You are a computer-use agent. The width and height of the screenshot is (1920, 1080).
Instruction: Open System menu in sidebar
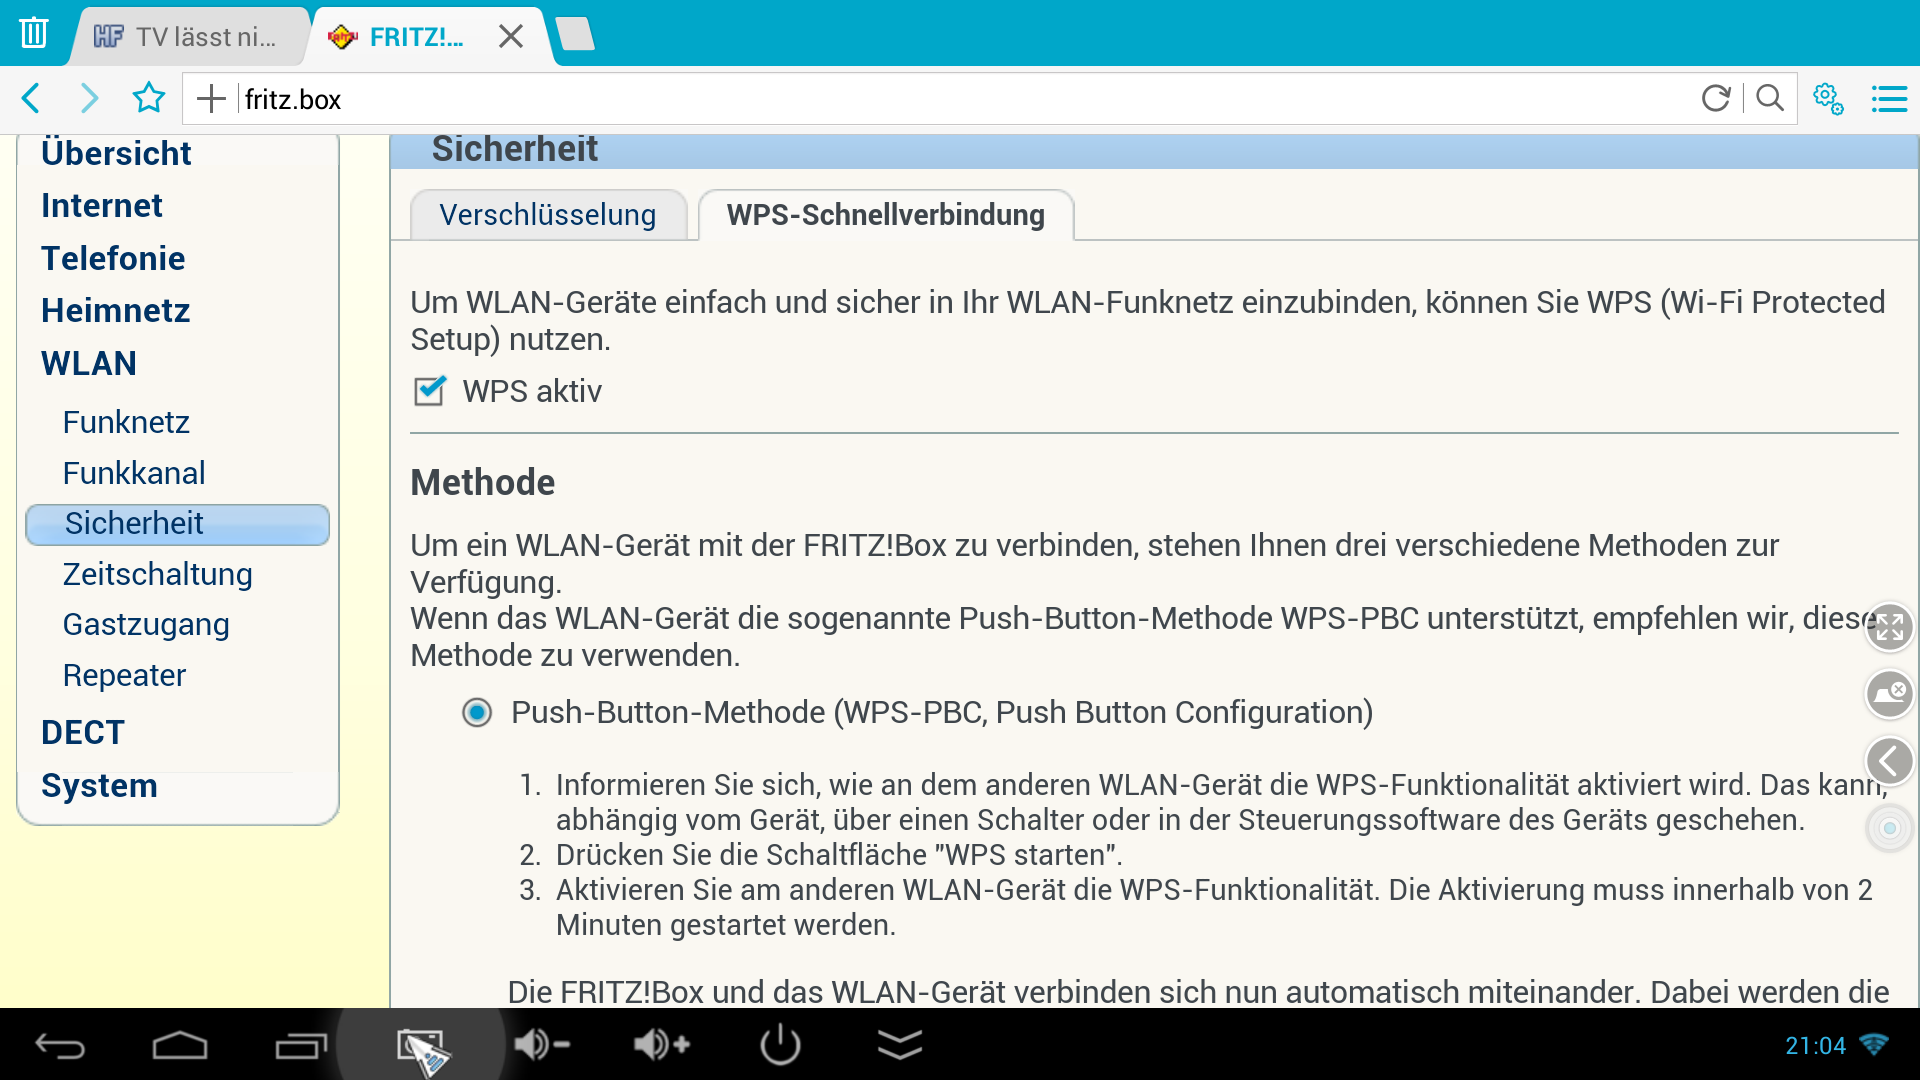tap(99, 785)
